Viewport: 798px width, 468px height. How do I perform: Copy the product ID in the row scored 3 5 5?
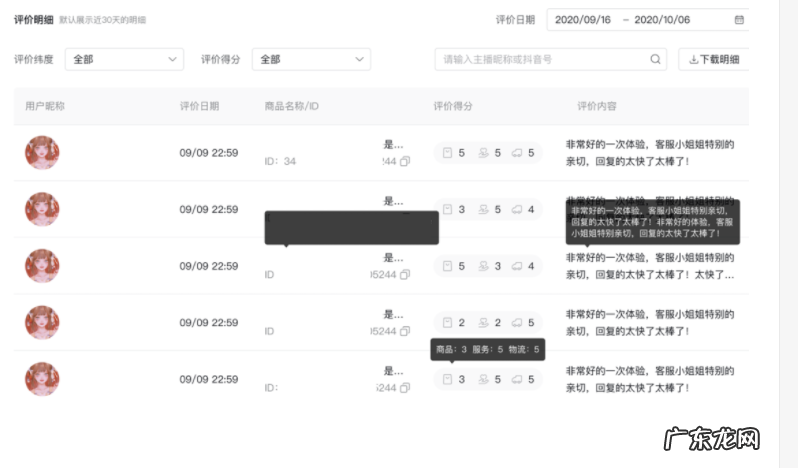405,388
